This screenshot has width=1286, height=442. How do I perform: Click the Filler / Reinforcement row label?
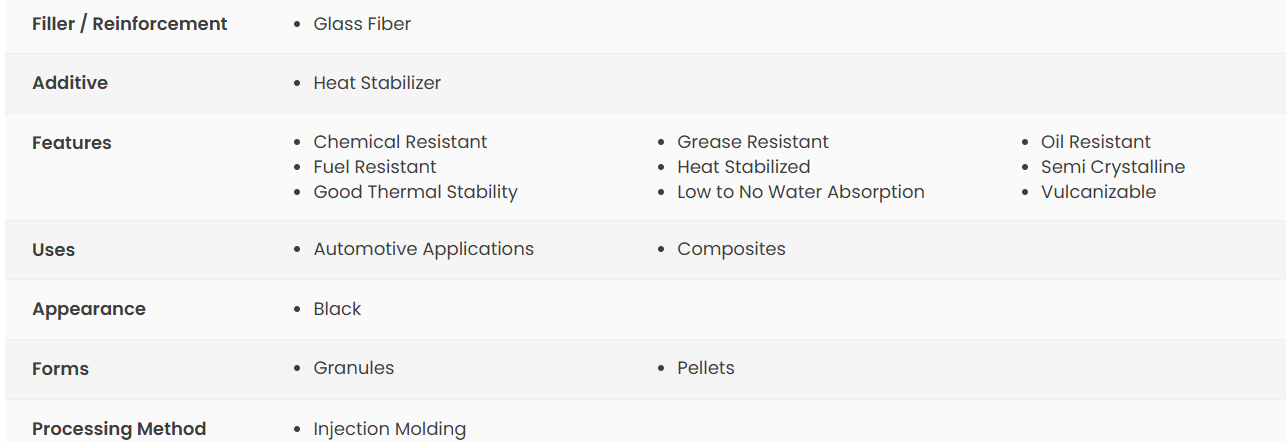coord(130,24)
